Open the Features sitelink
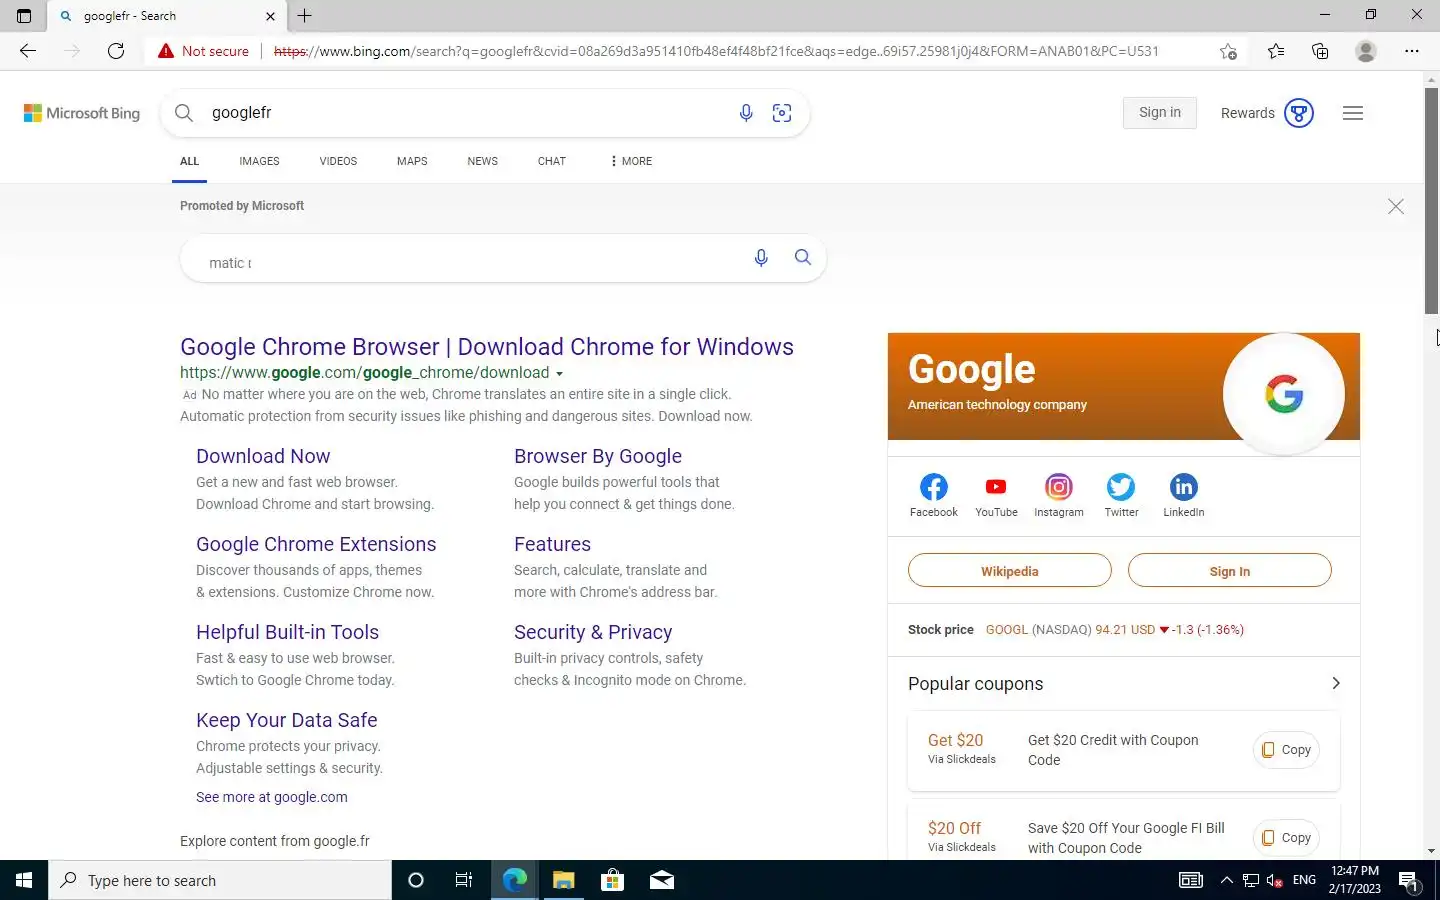Image resolution: width=1440 pixels, height=900 pixels. [552, 544]
